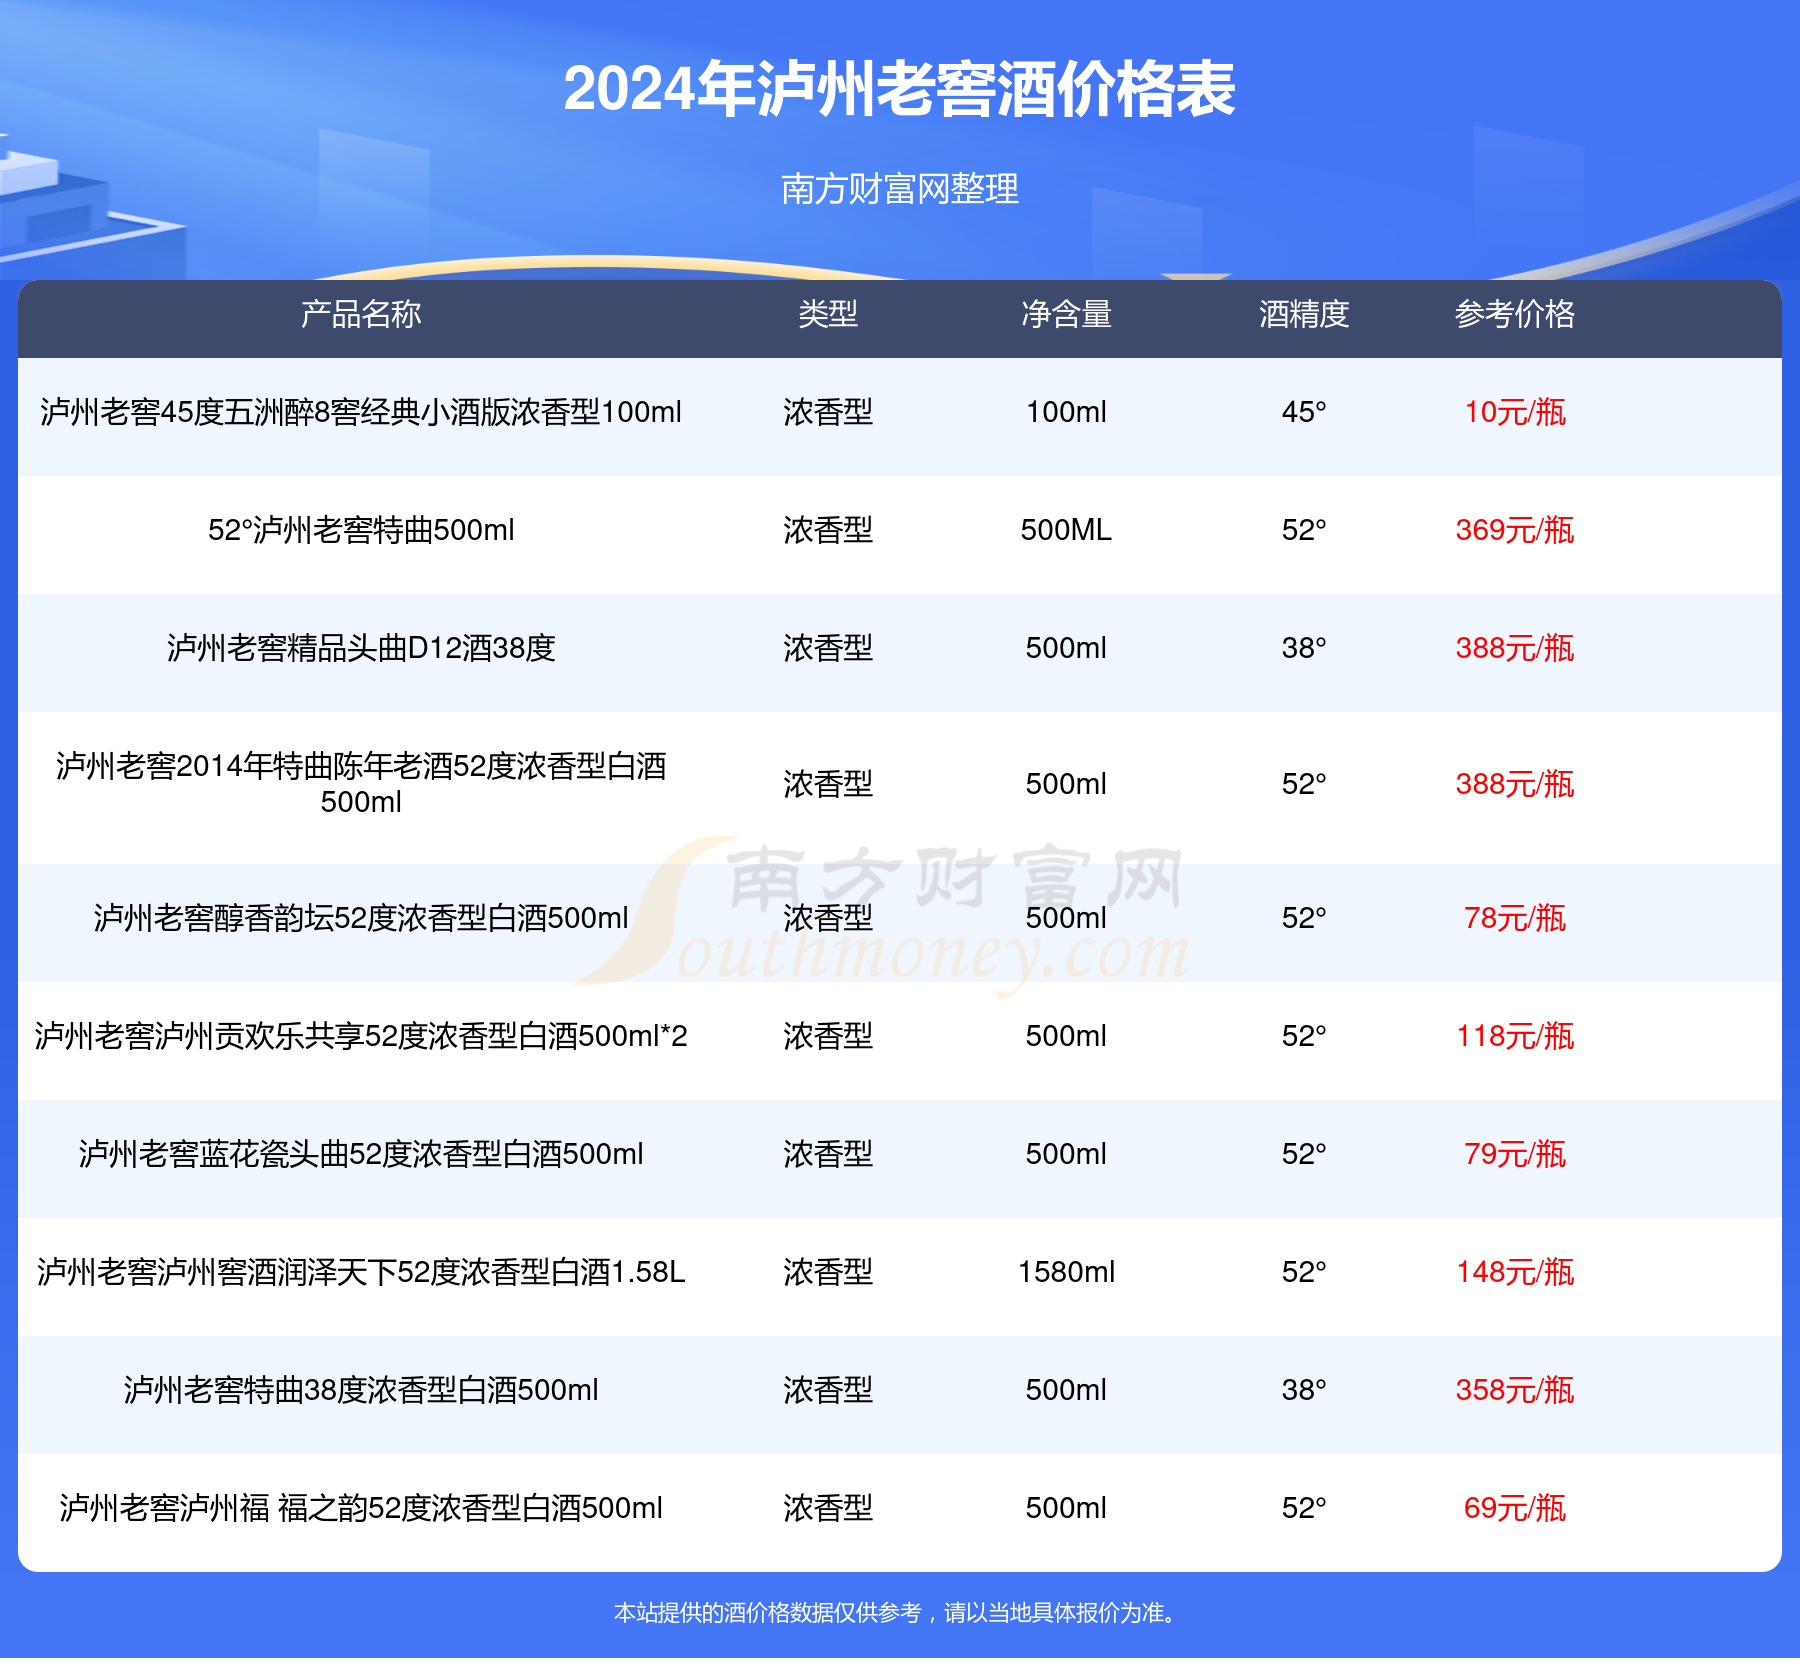1800x1670 pixels.
Task: Click the price 79元/瓶
Action: (1514, 1154)
